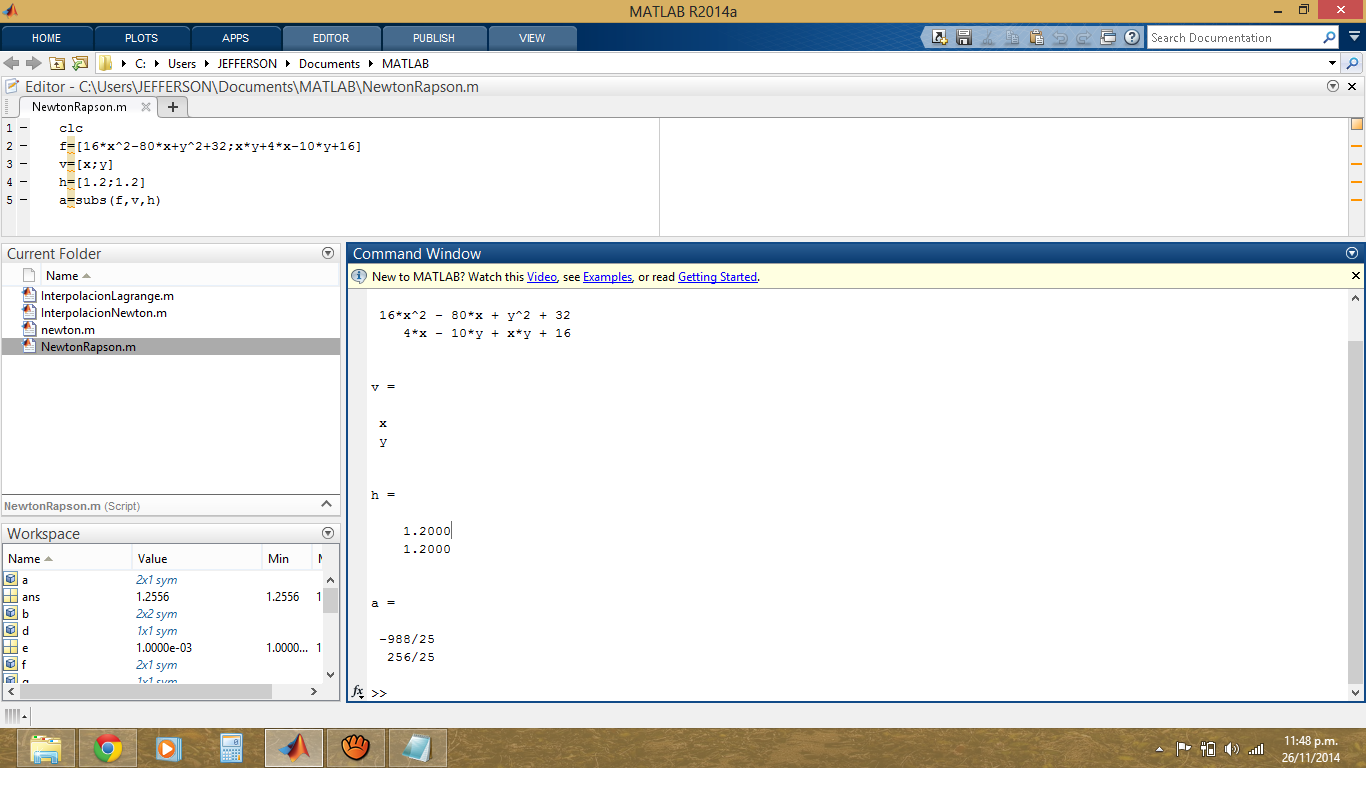1366x788 pixels.
Task: Open Editor panel actions dropdown
Action: tap(1333, 86)
